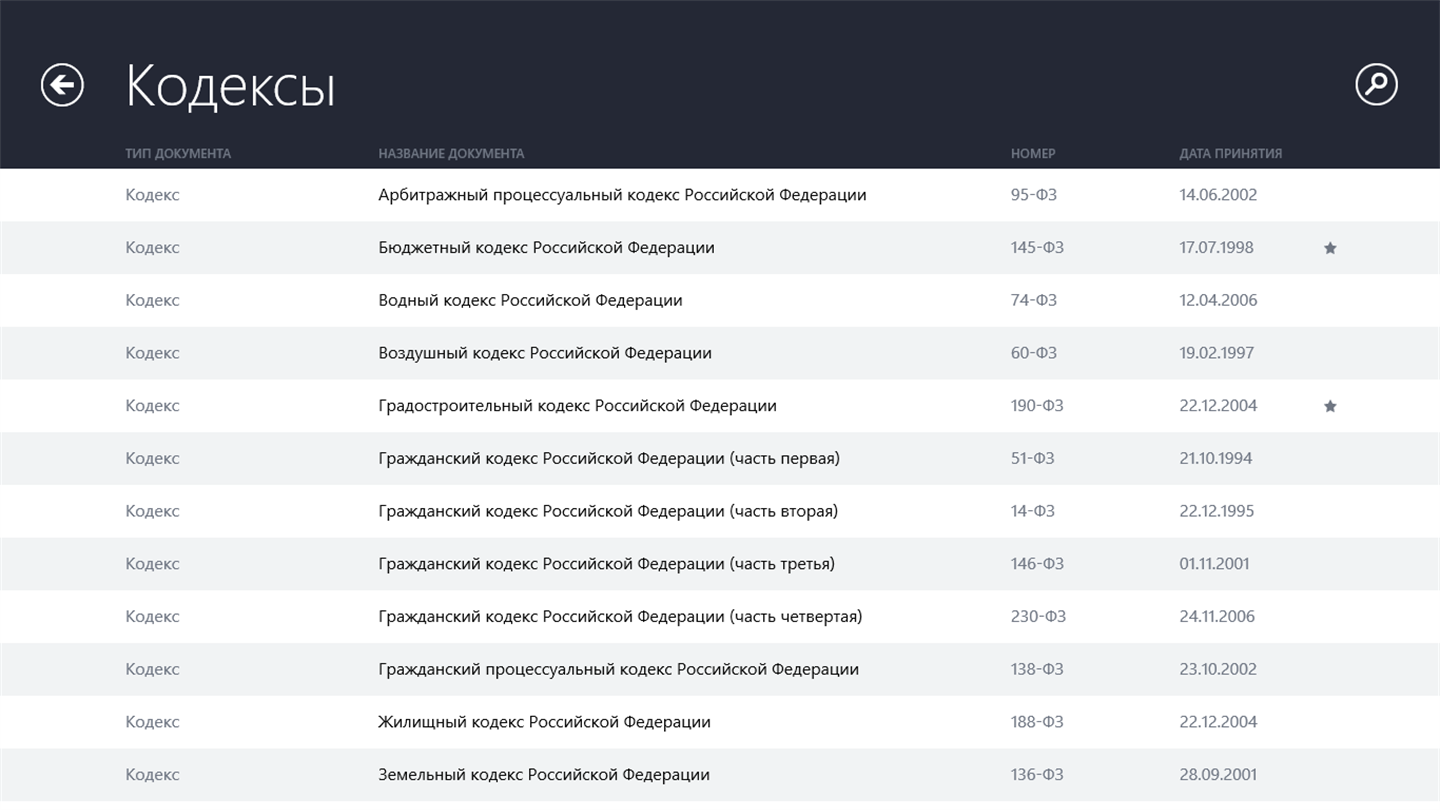Click the Номер column header
Image resolution: width=1440 pixels, height=810 pixels.
coord(1033,154)
